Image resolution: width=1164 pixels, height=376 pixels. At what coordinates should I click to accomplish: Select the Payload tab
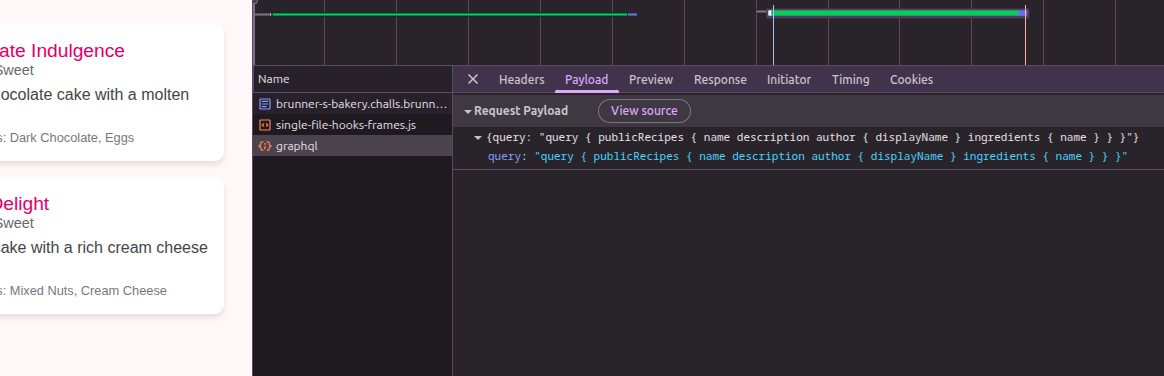coord(586,79)
